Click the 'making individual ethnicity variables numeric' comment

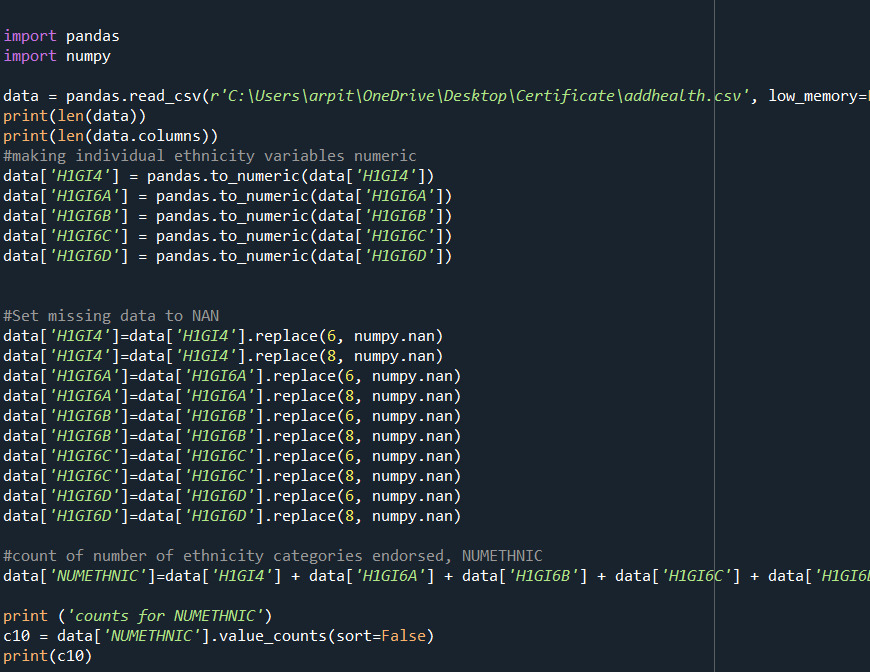[210, 156]
